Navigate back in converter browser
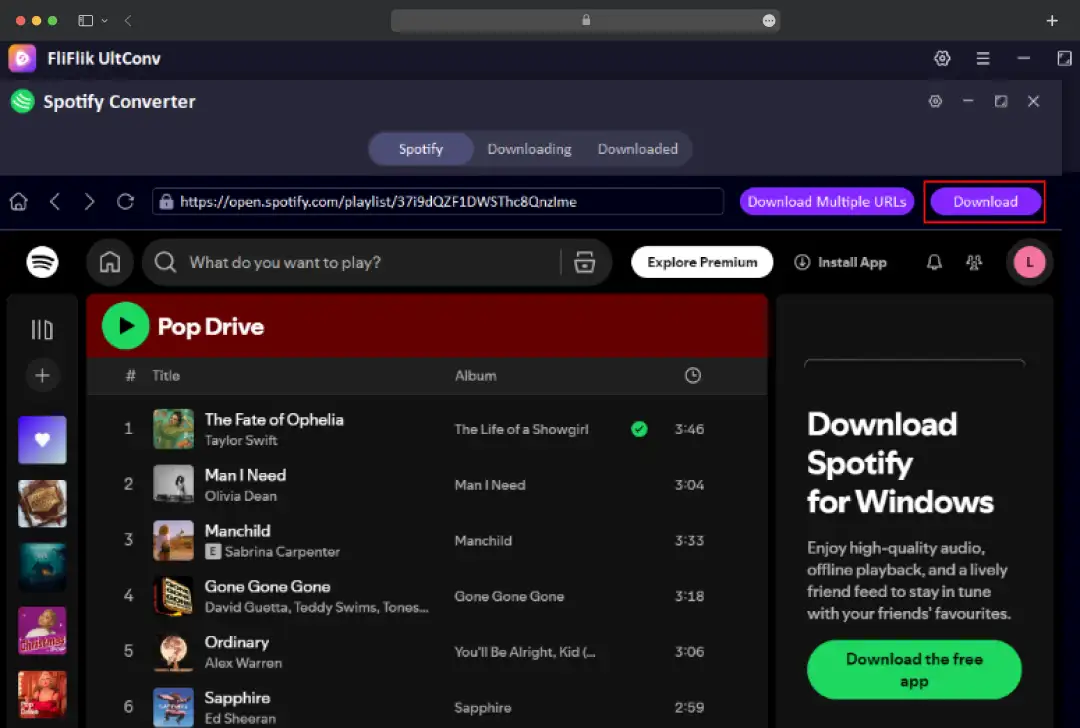 point(55,202)
